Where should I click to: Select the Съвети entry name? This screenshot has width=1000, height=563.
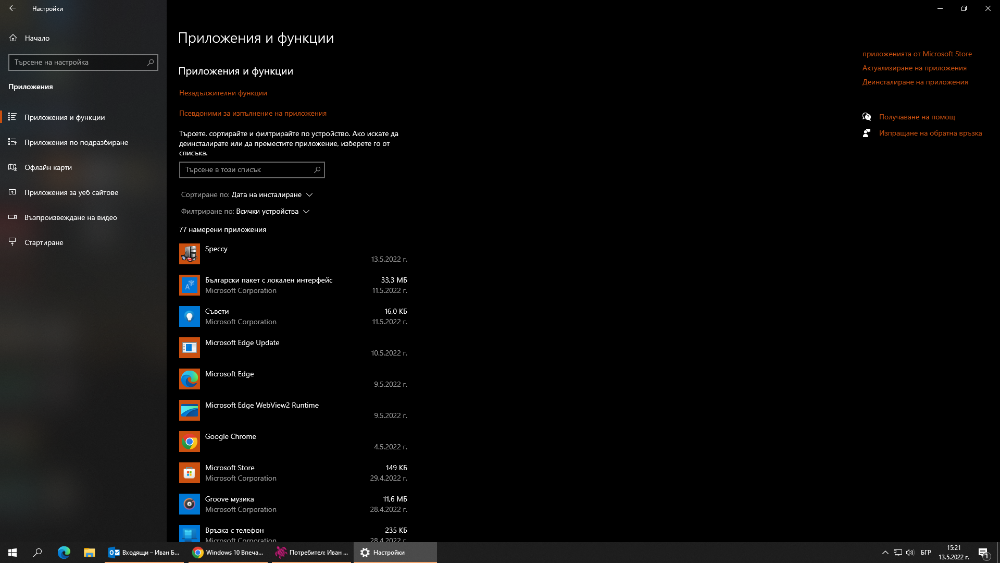tap(217, 312)
